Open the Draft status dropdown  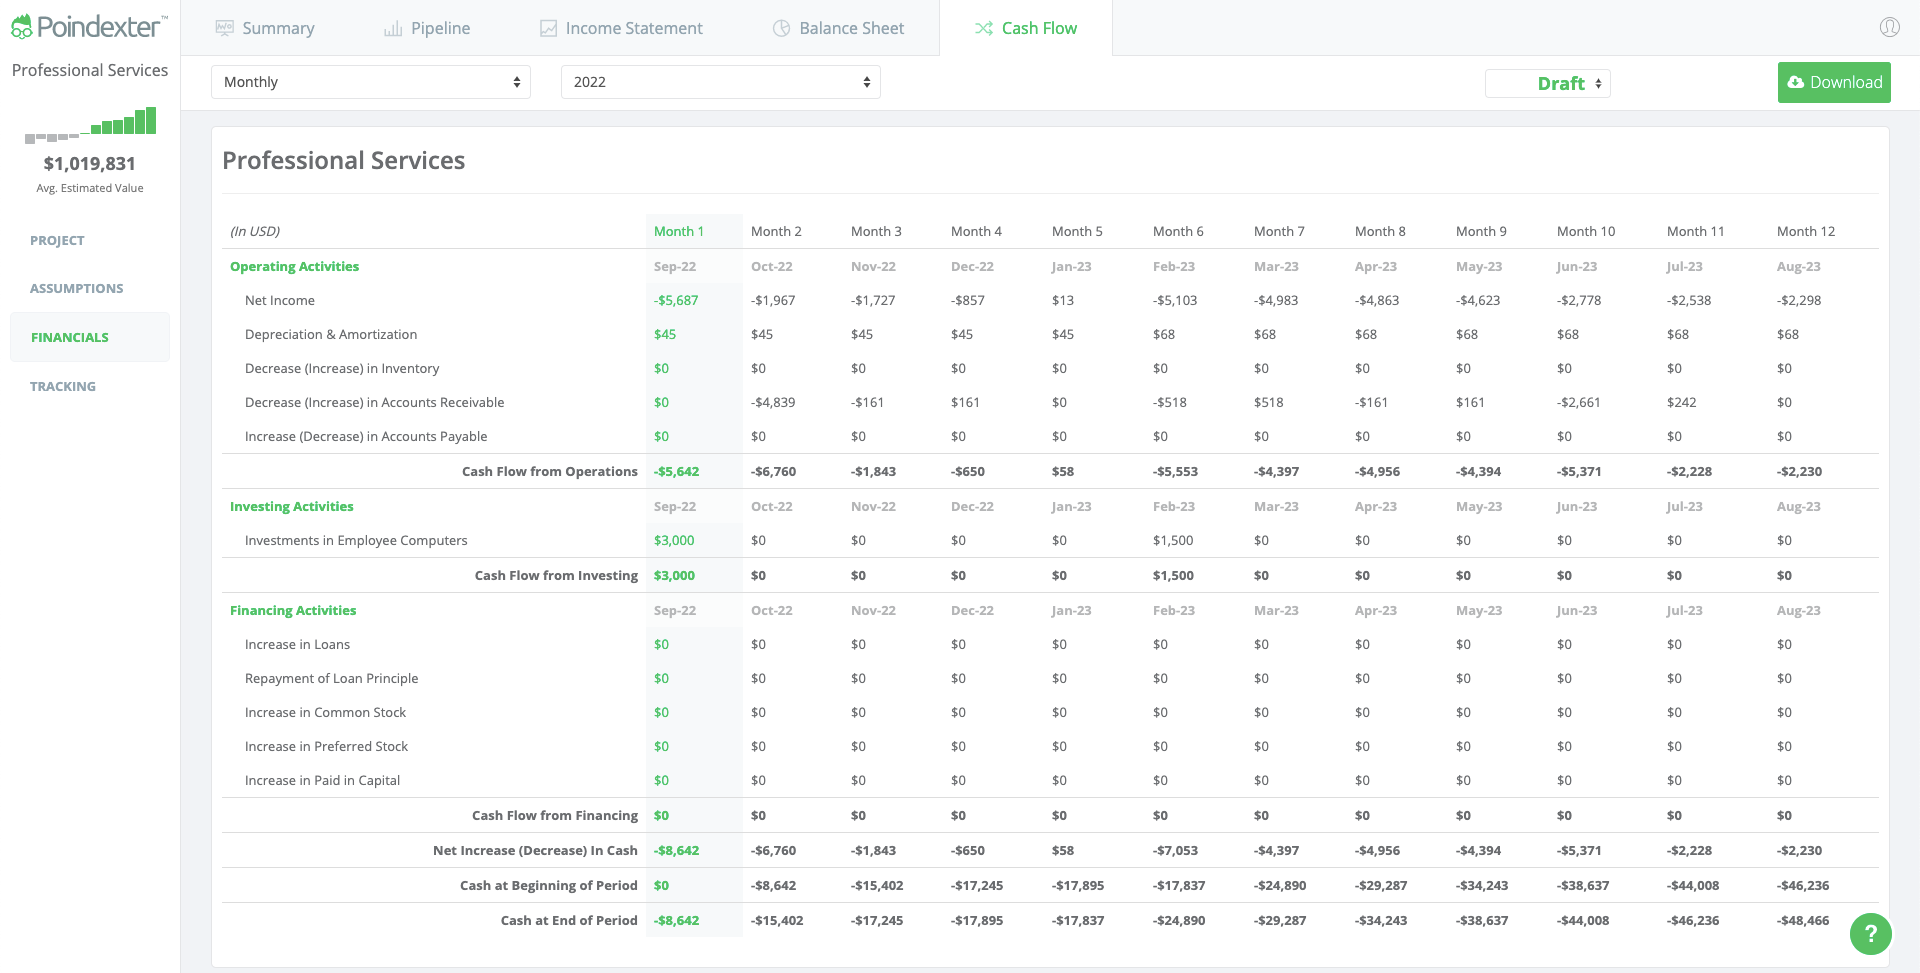tap(1547, 83)
